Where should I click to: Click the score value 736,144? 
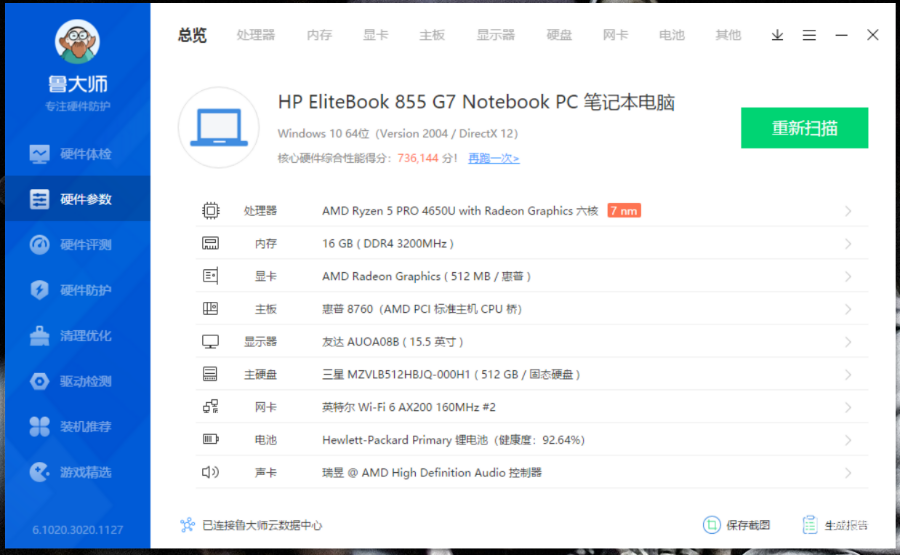coord(417,158)
